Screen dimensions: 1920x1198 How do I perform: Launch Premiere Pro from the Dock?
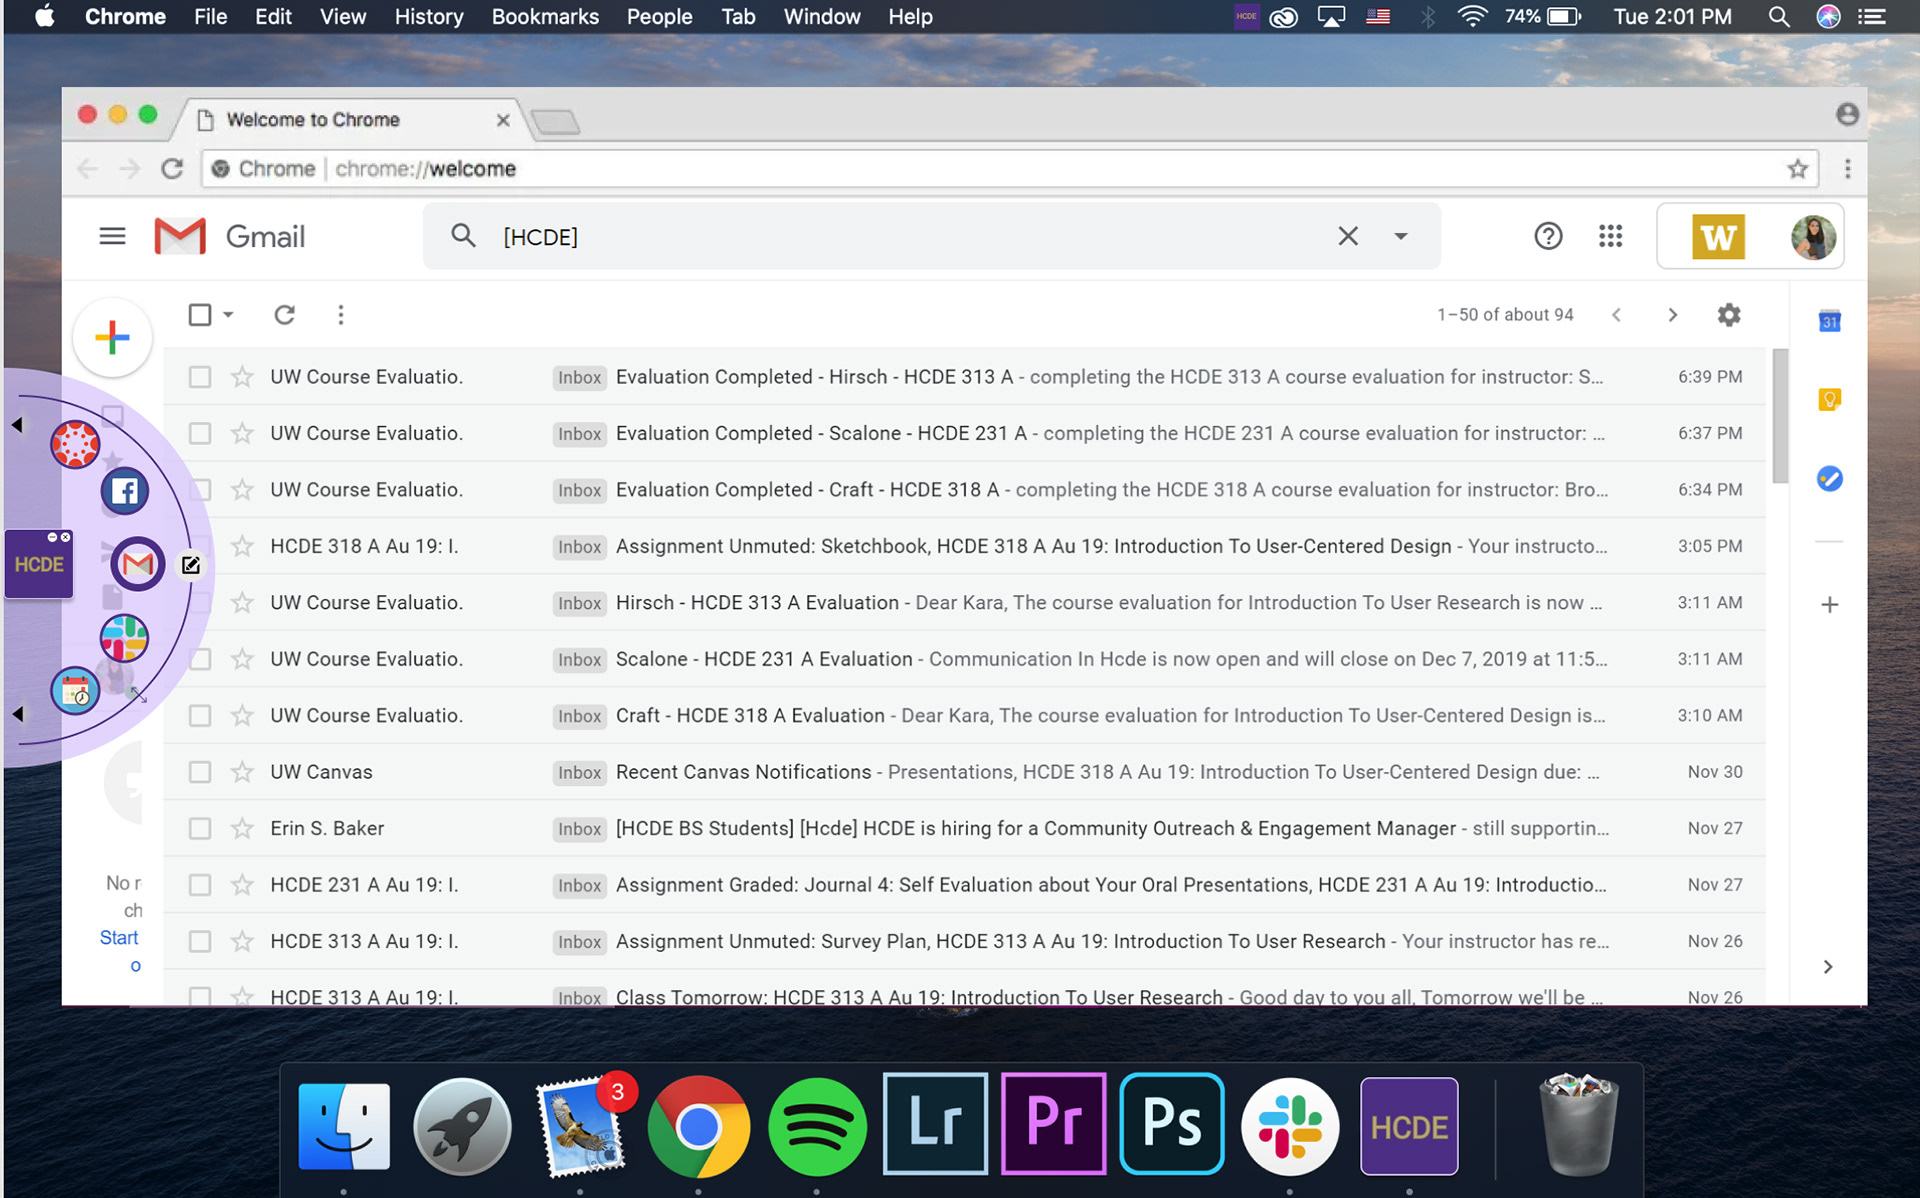click(1053, 1124)
